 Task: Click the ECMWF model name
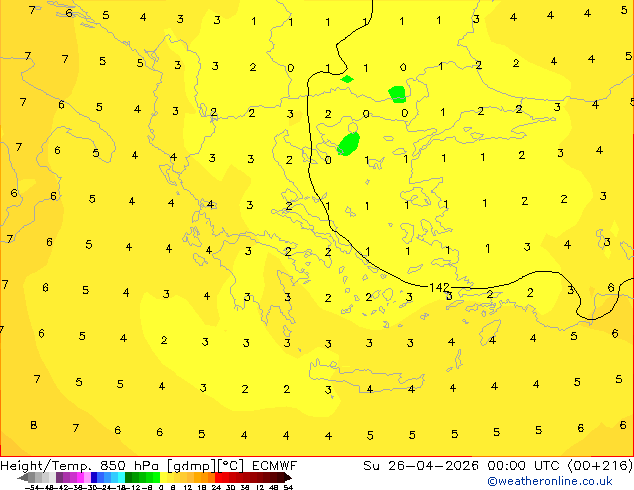pos(275,465)
